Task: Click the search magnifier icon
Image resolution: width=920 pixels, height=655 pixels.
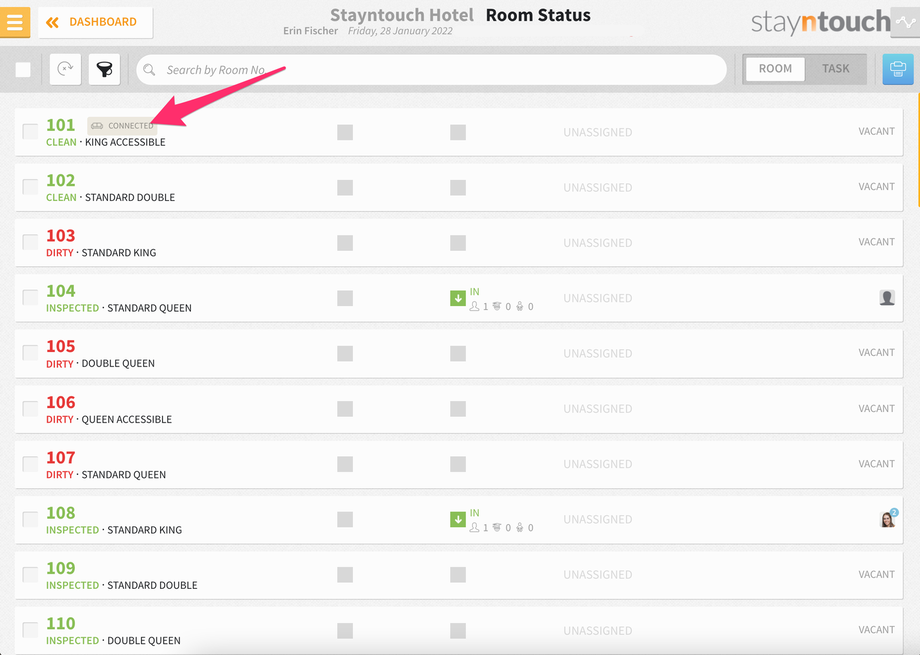Action: click(150, 70)
